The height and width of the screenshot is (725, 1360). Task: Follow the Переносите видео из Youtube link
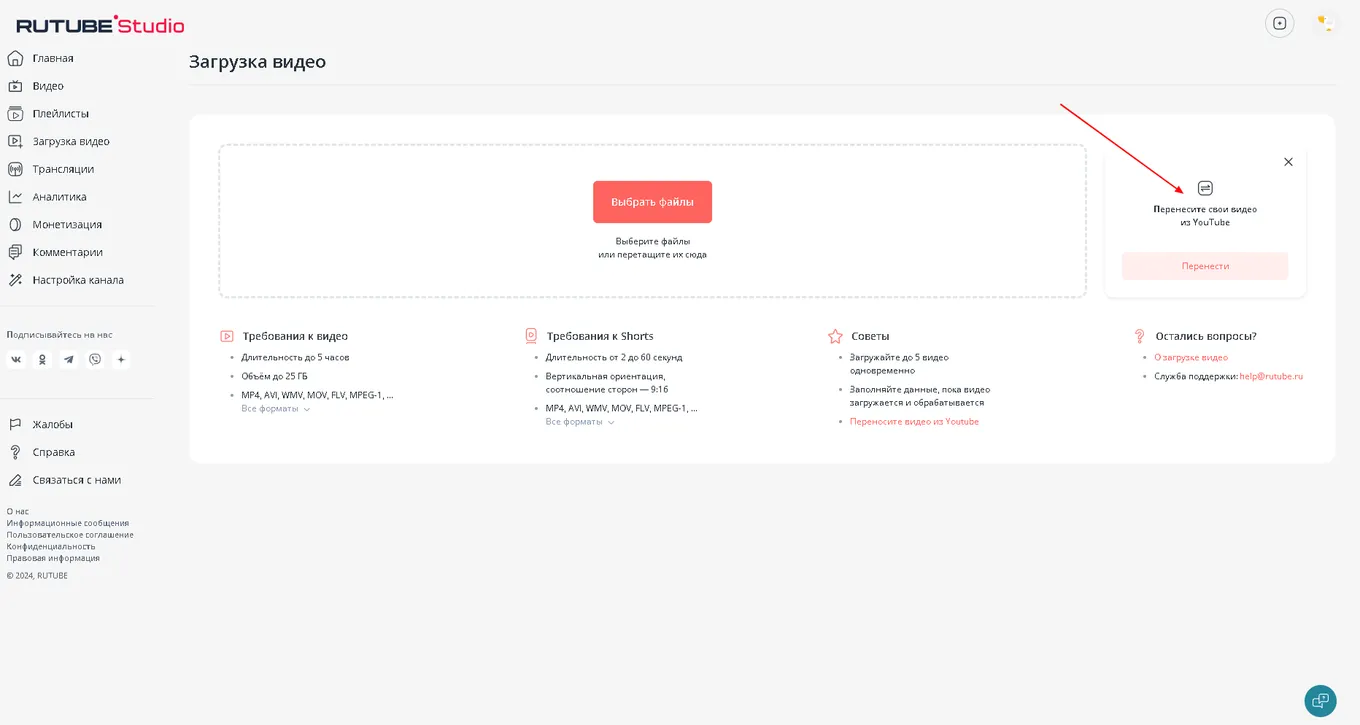click(x=914, y=421)
